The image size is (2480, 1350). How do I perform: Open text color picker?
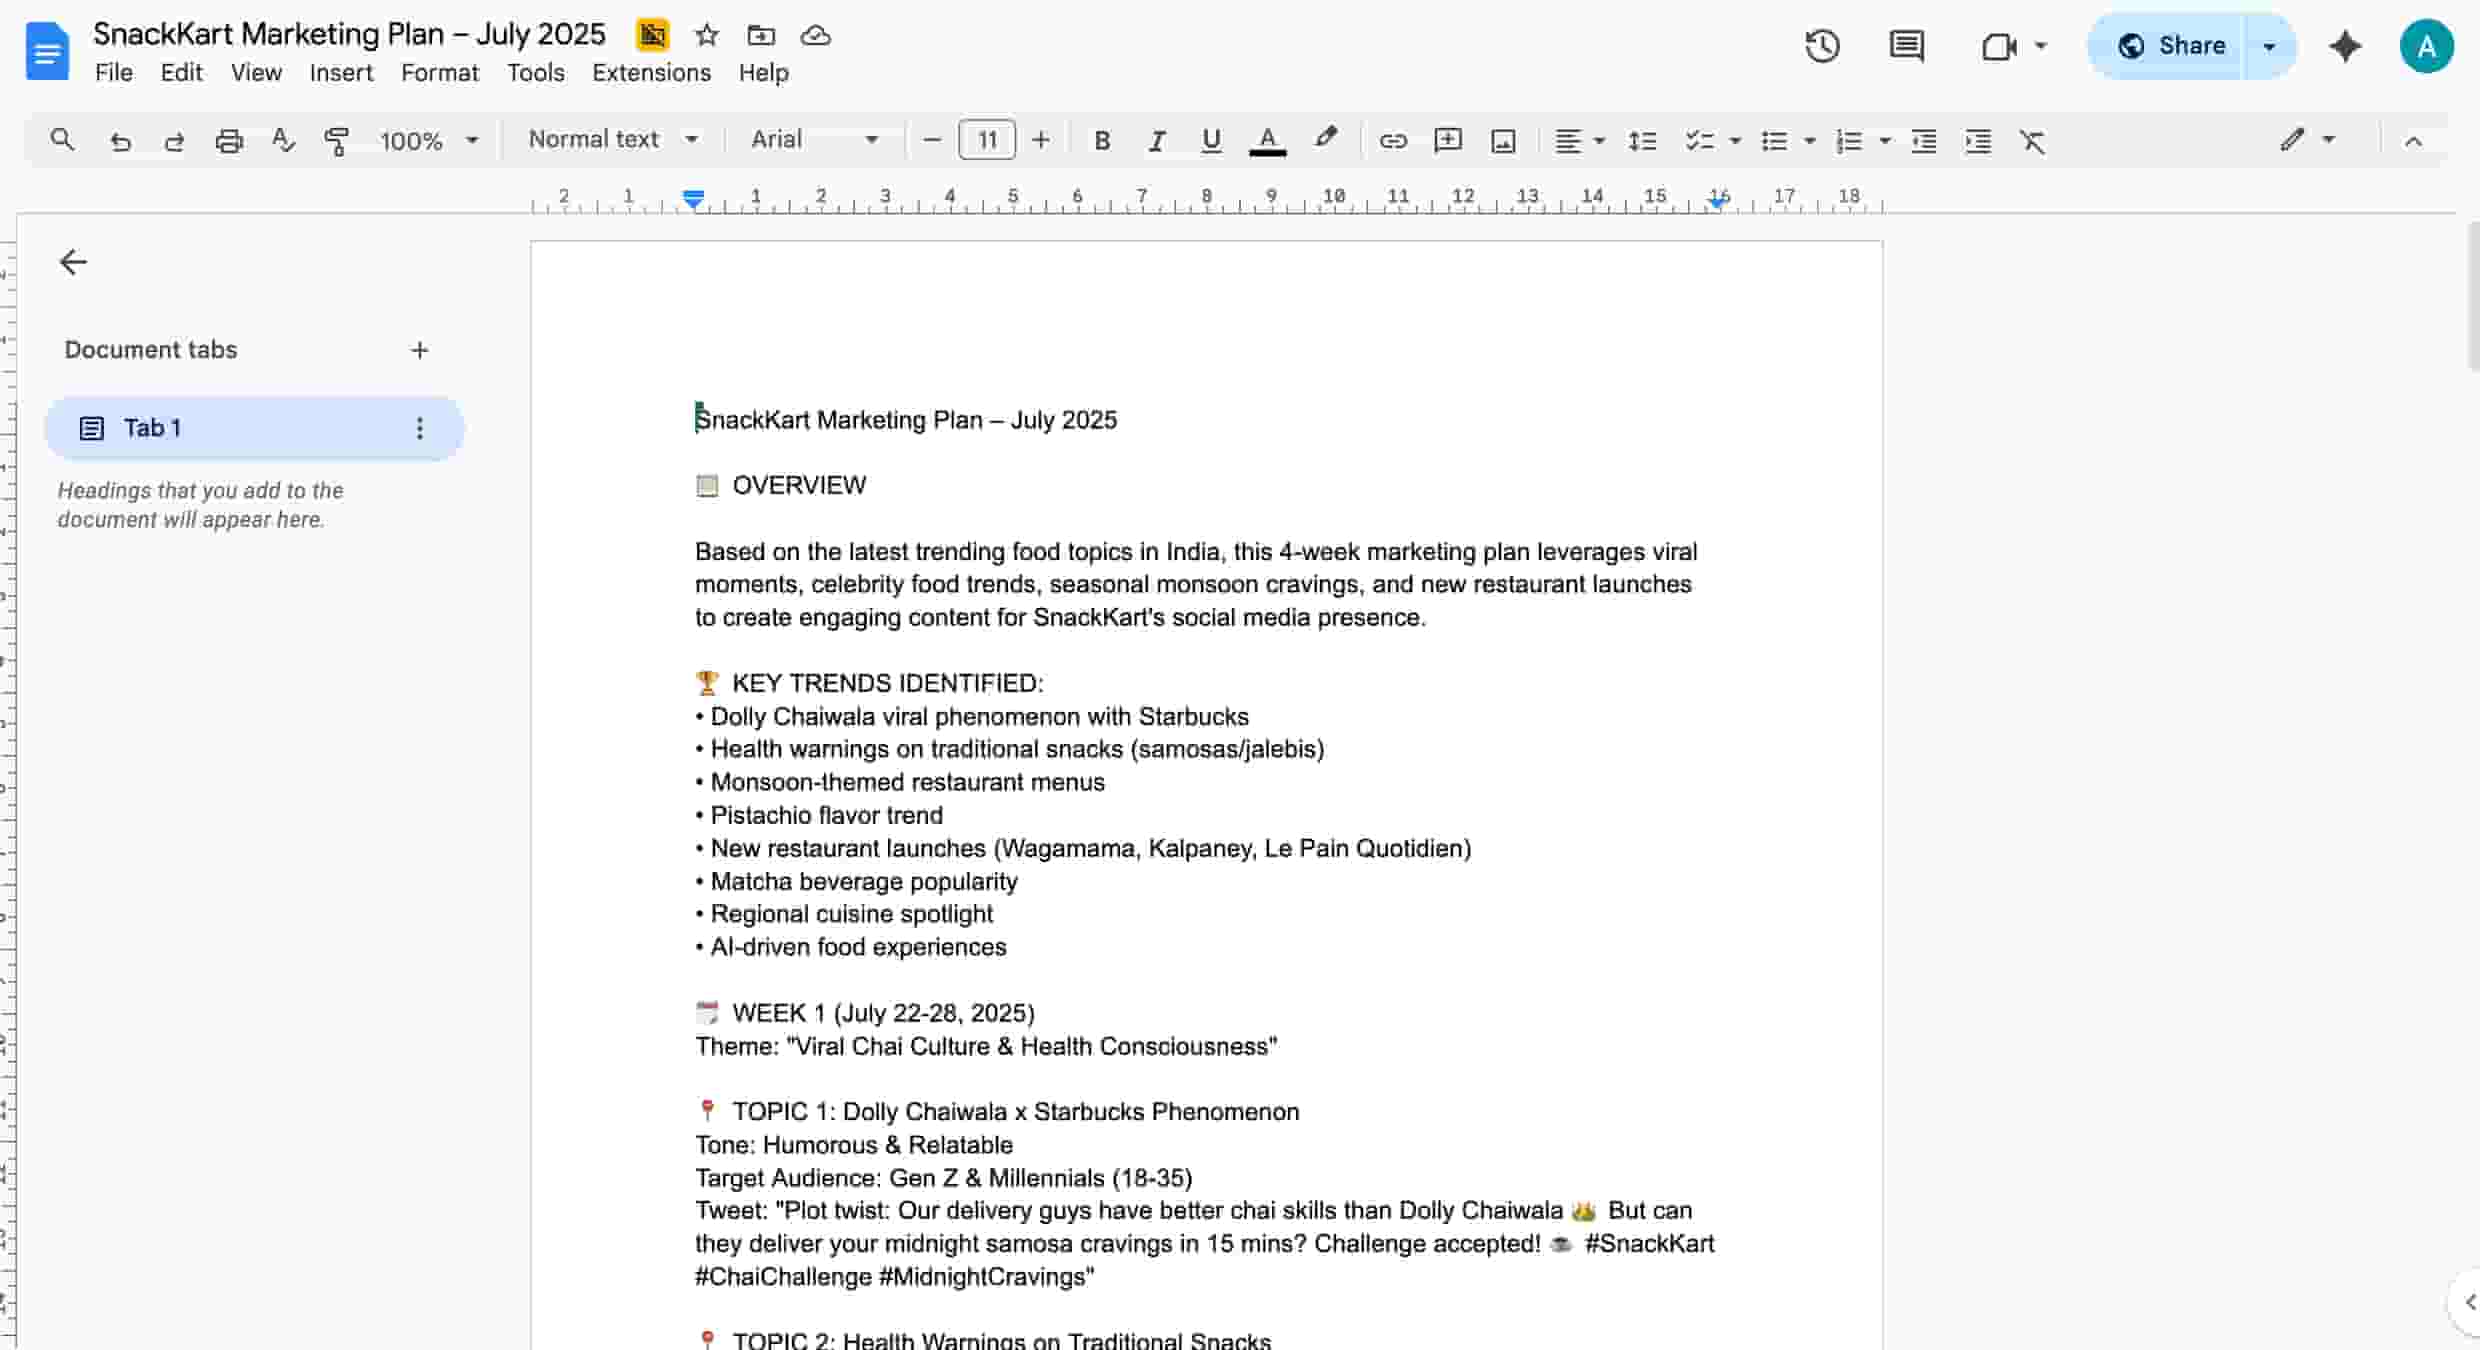point(1267,141)
